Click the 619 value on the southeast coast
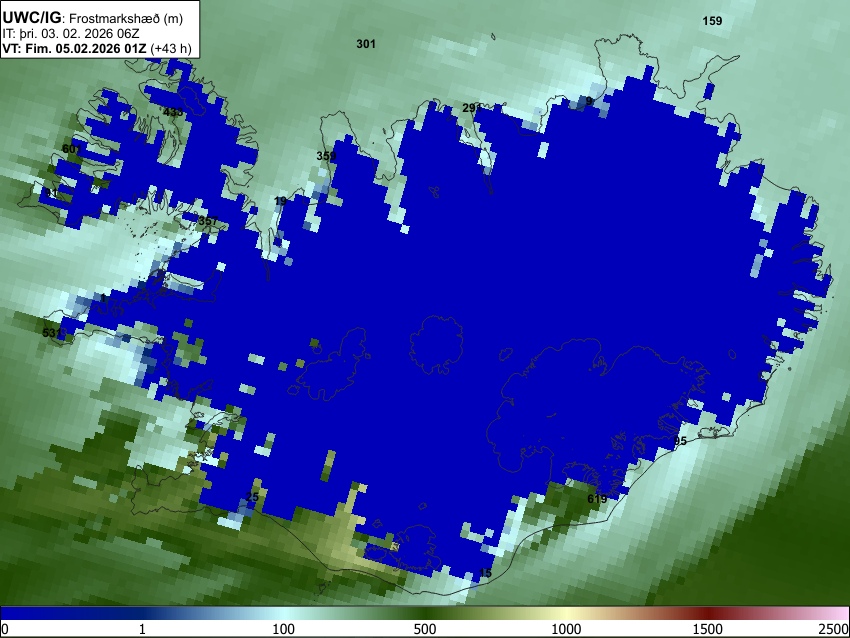Screen dimensions: 850x638 (x=597, y=499)
